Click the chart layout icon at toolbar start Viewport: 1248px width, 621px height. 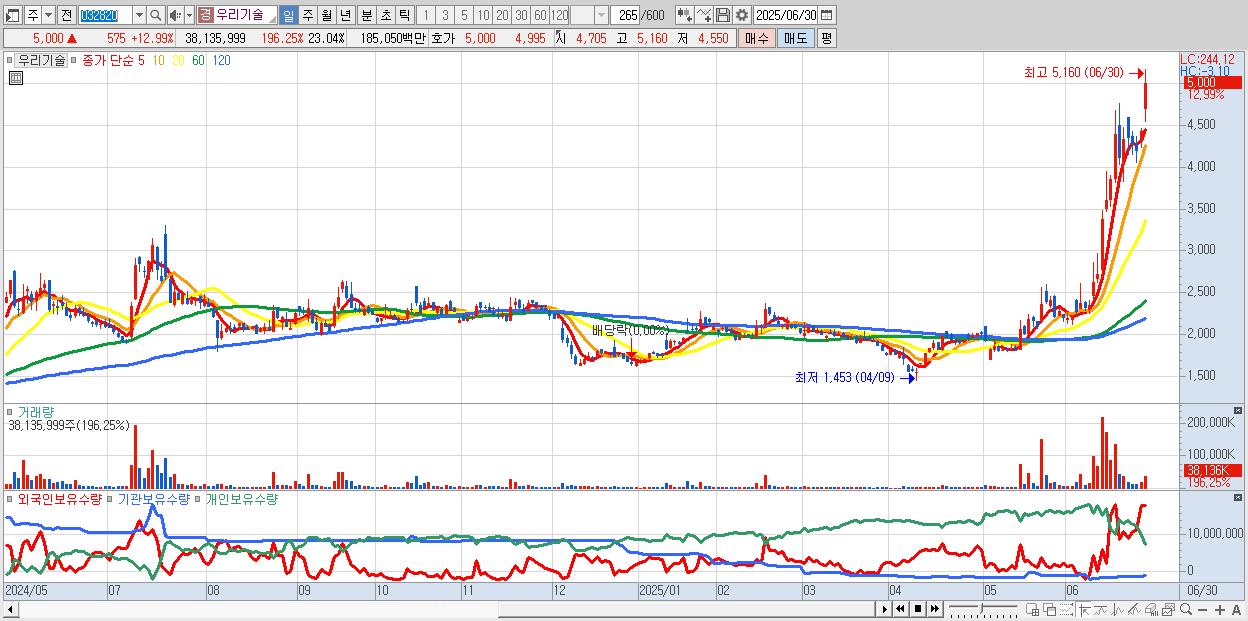tap(13, 15)
